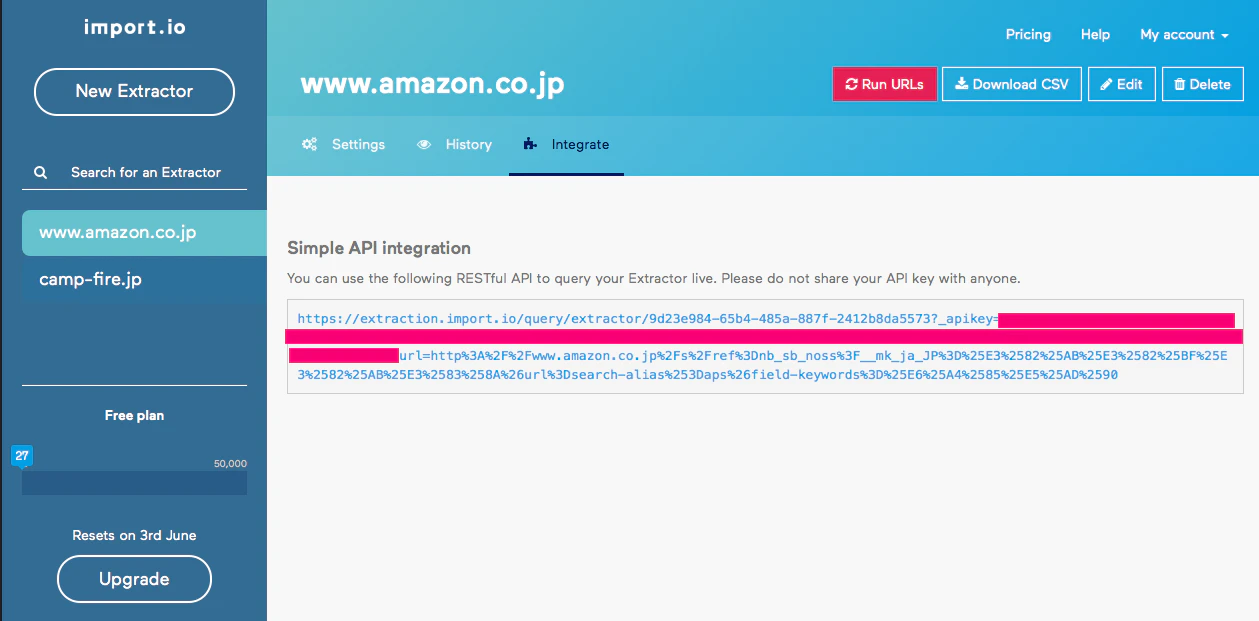Click the History eye icon
The height and width of the screenshot is (621, 1259).
[424, 144]
